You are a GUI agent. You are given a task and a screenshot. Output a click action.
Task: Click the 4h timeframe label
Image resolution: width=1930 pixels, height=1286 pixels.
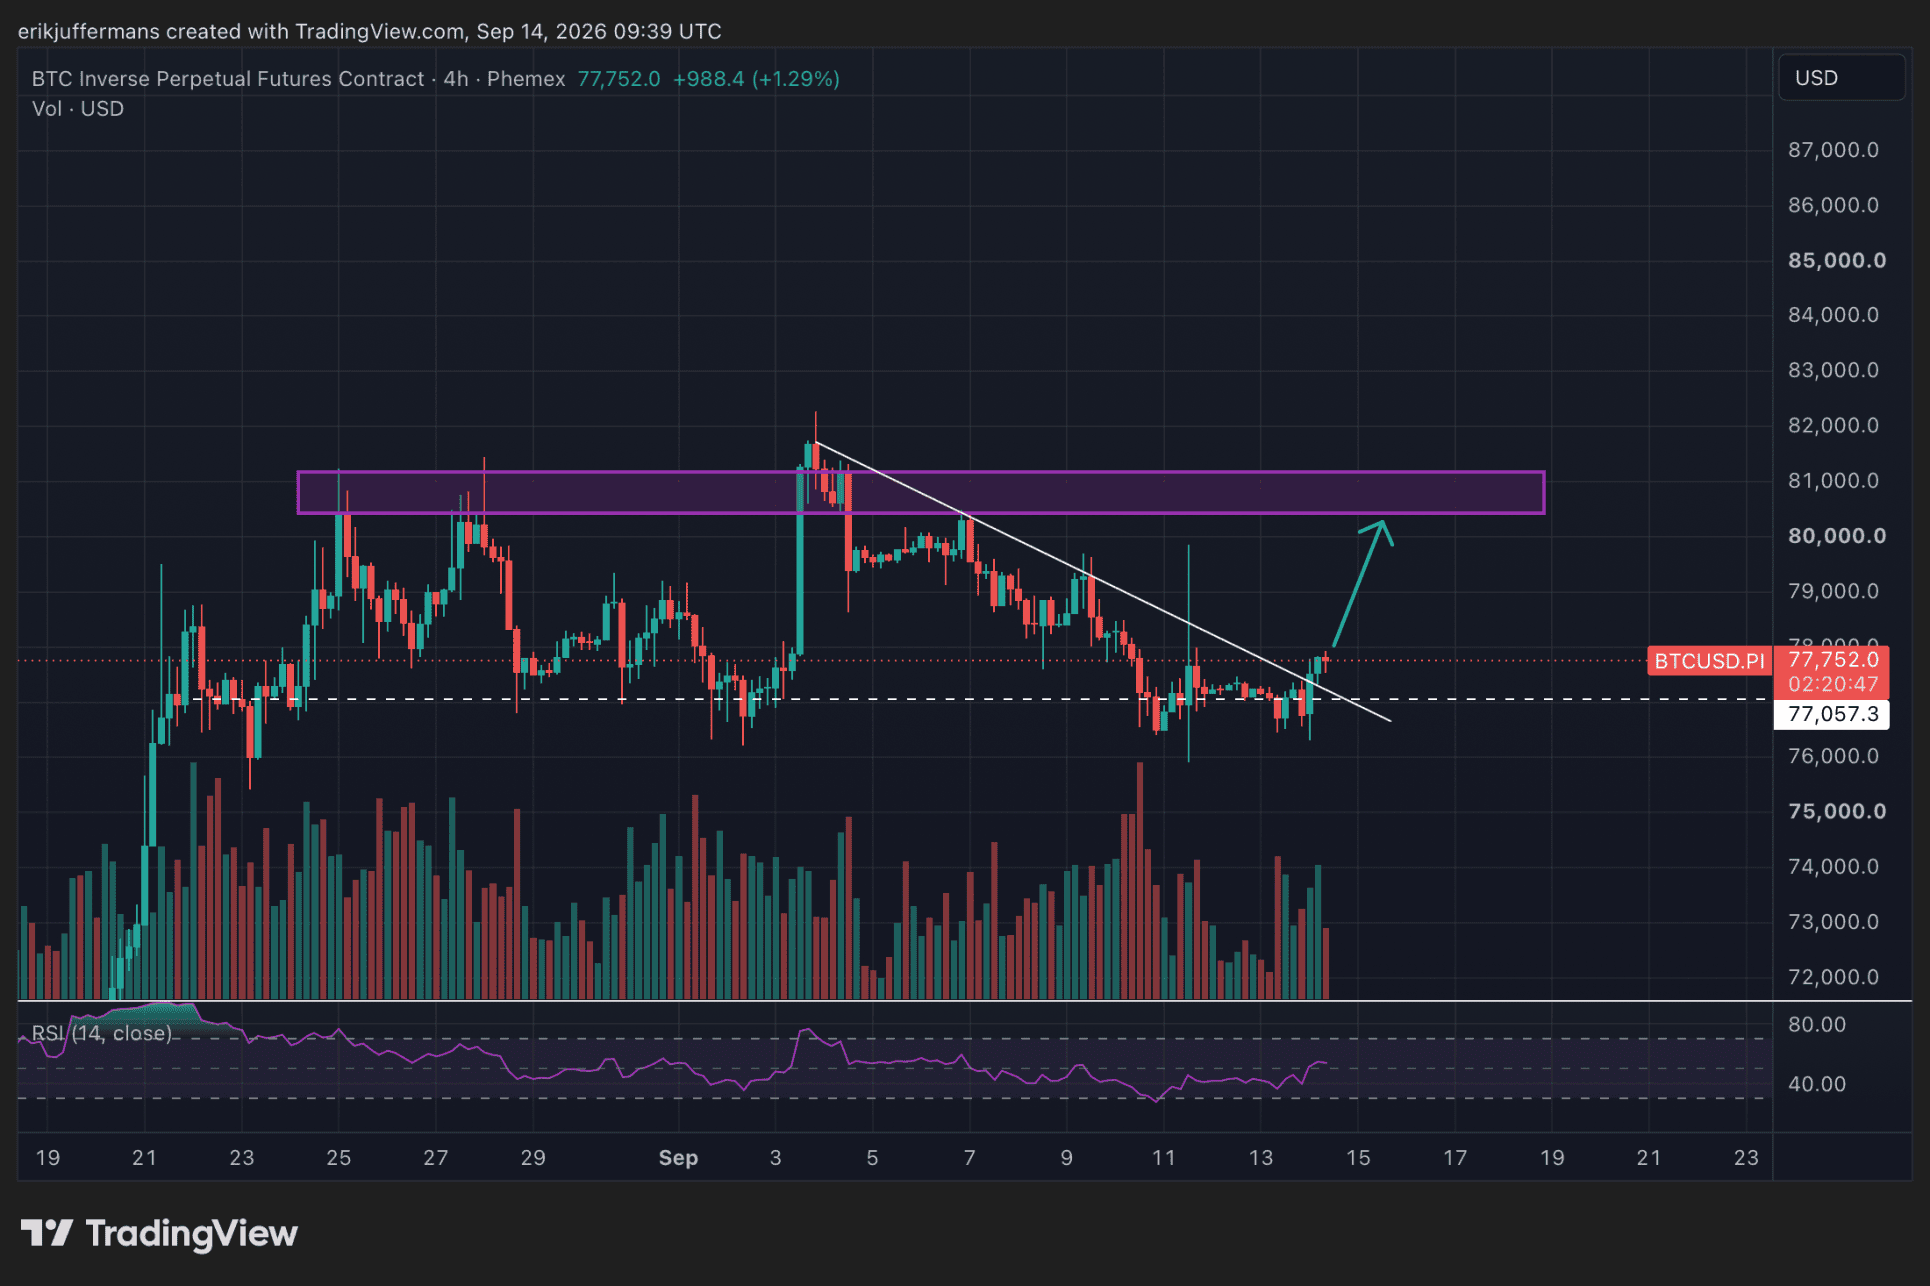(x=456, y=79)
